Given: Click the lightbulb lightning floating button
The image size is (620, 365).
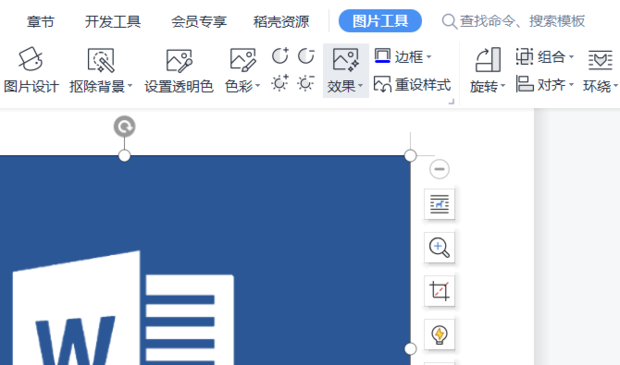Looking at the screenshot, I should (x=439, y=335).
